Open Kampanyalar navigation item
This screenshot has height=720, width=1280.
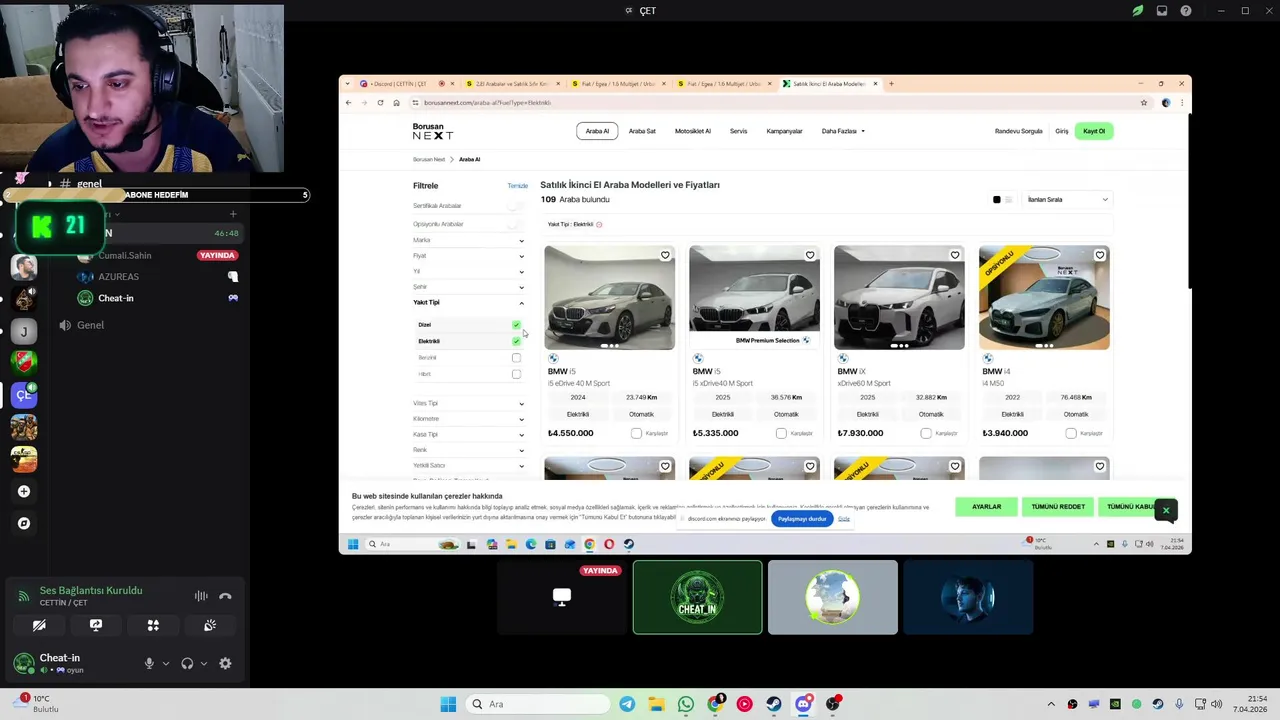(784, 131)
